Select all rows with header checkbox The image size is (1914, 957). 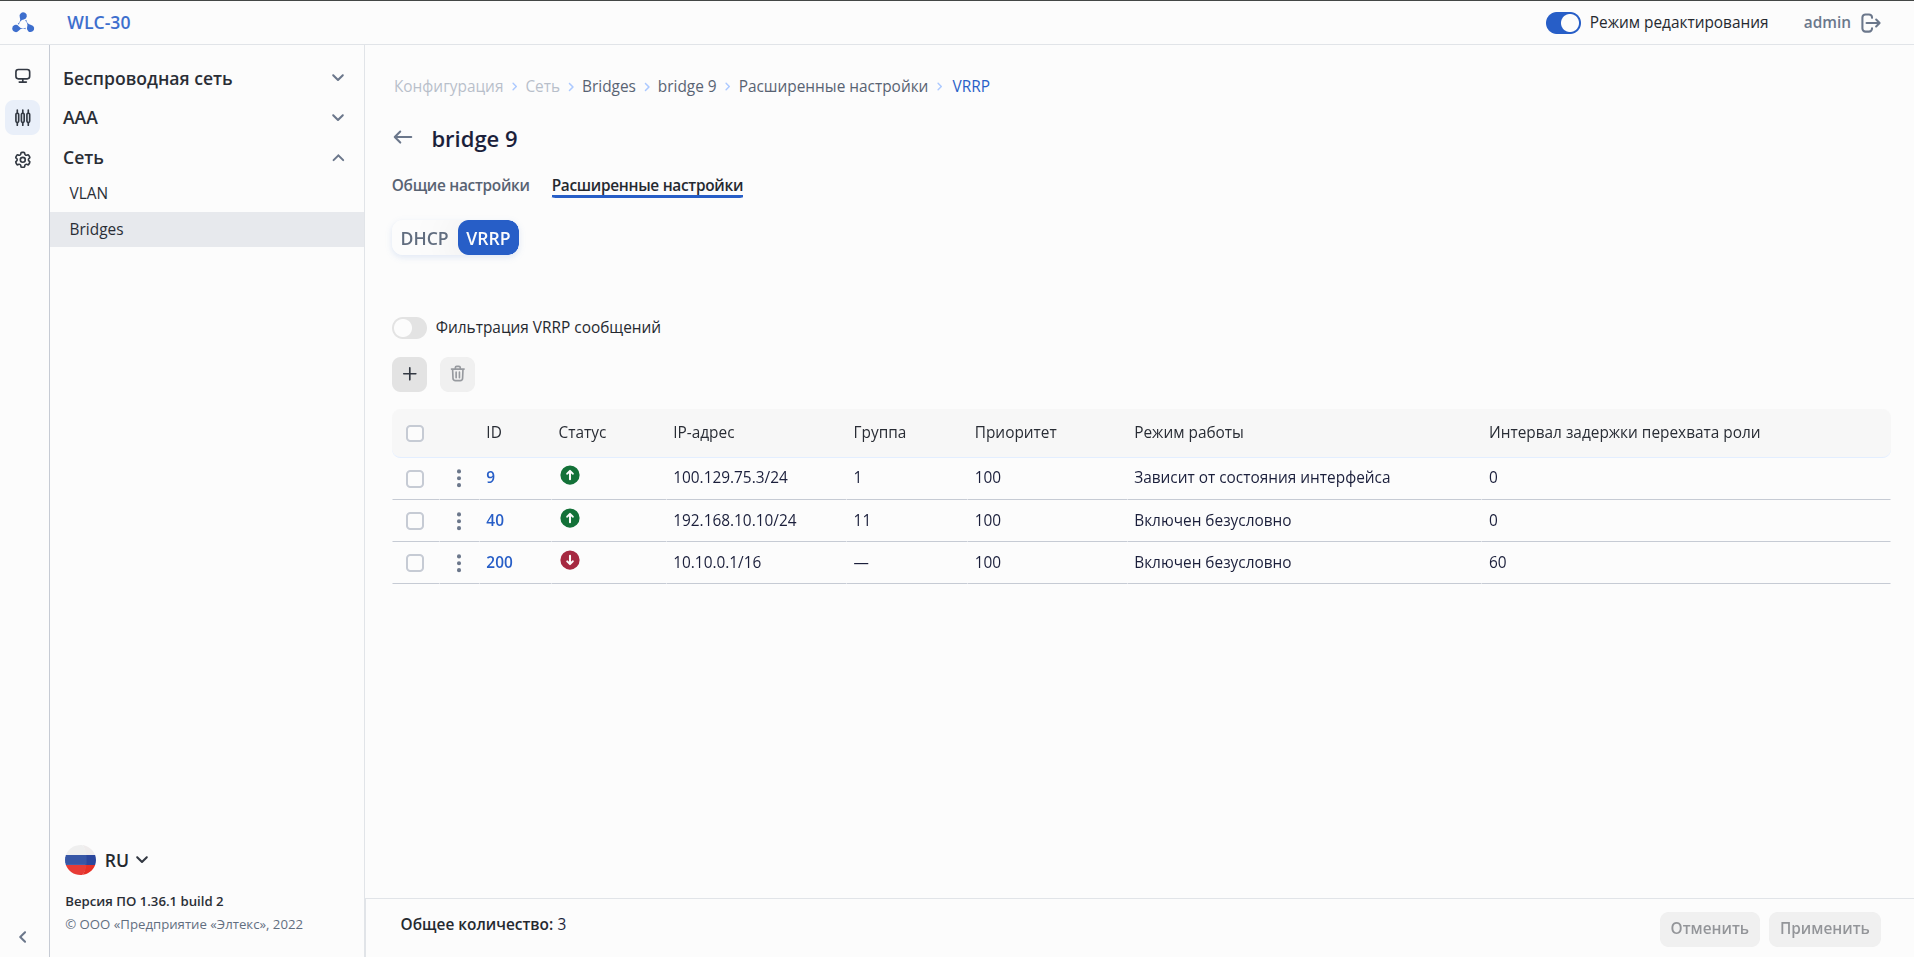coord(415,433)
